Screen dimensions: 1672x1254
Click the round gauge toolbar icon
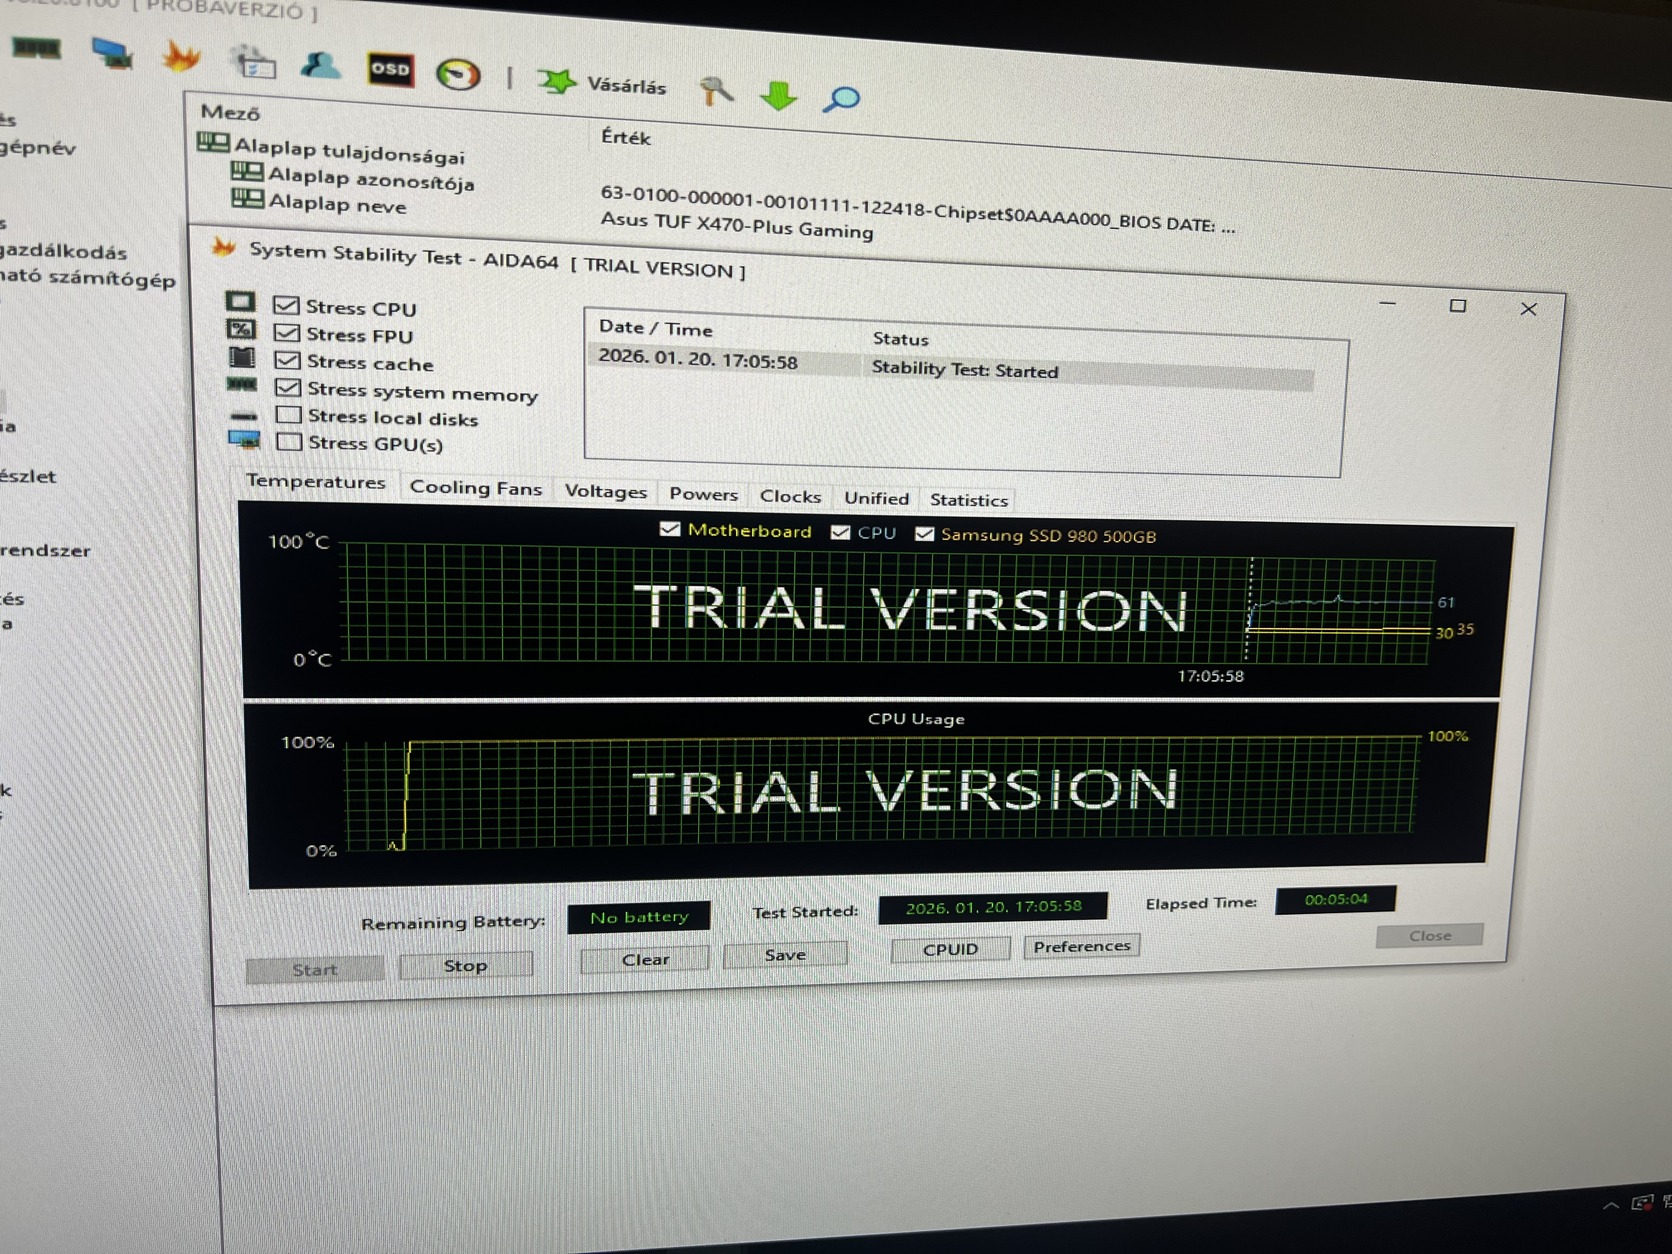[458, 74]
